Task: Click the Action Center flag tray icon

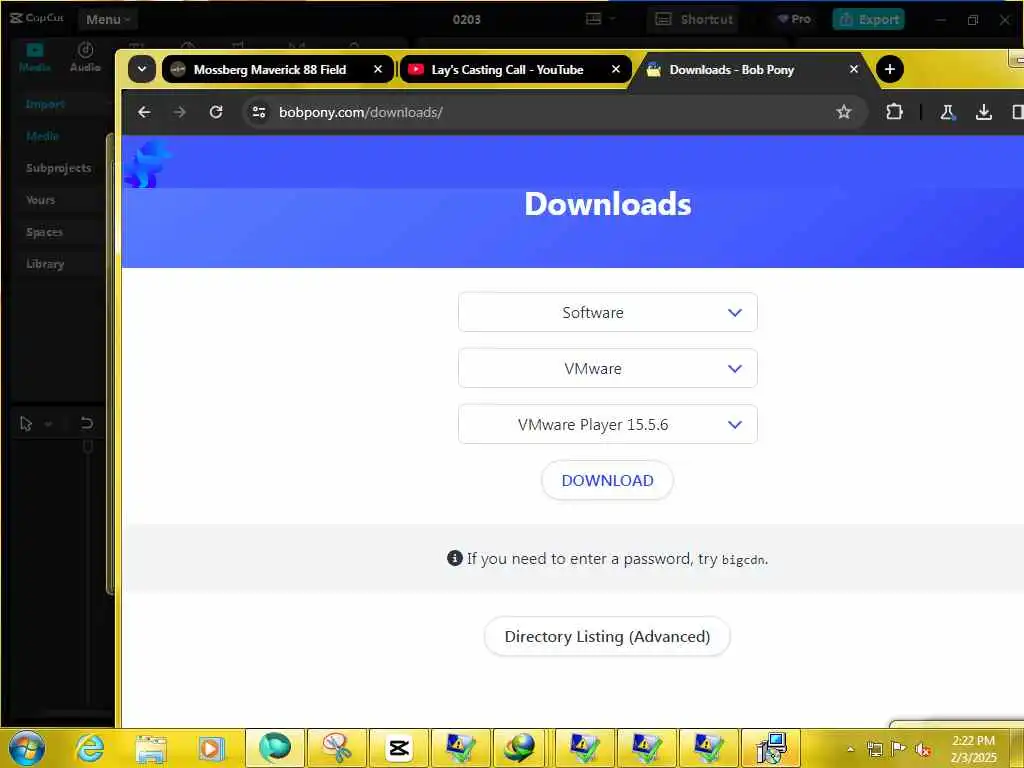Action: pos(899,749)
